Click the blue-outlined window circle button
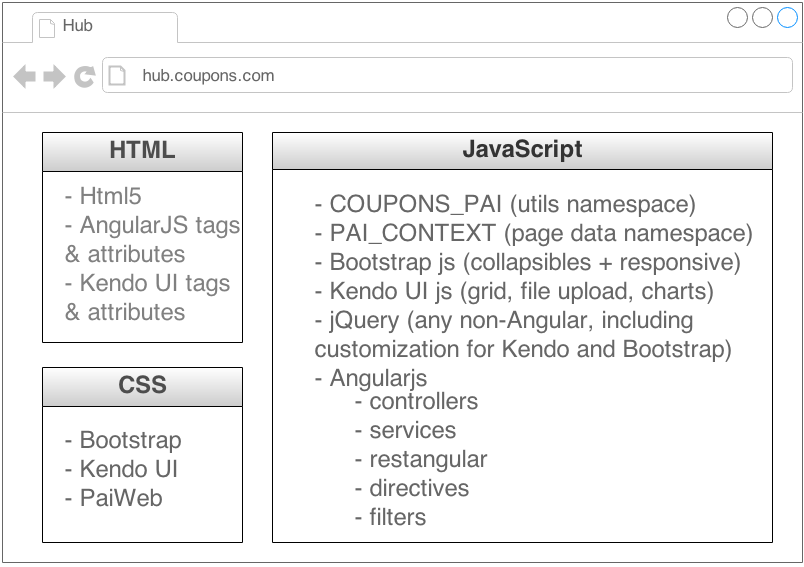The image size is (804, 567). [787, 17]
